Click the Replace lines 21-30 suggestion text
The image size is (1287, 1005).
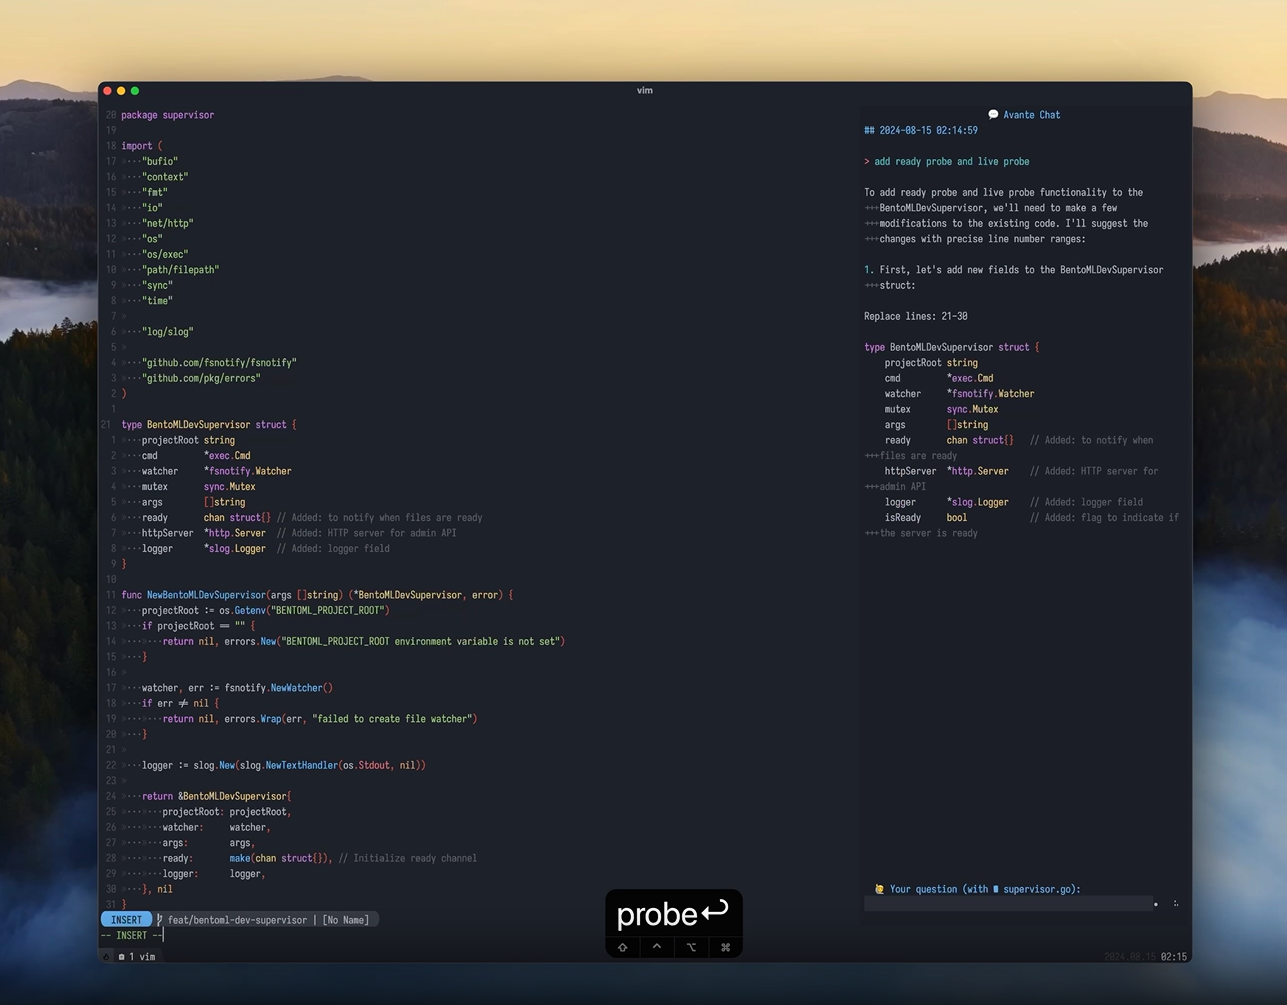[915, 316]
